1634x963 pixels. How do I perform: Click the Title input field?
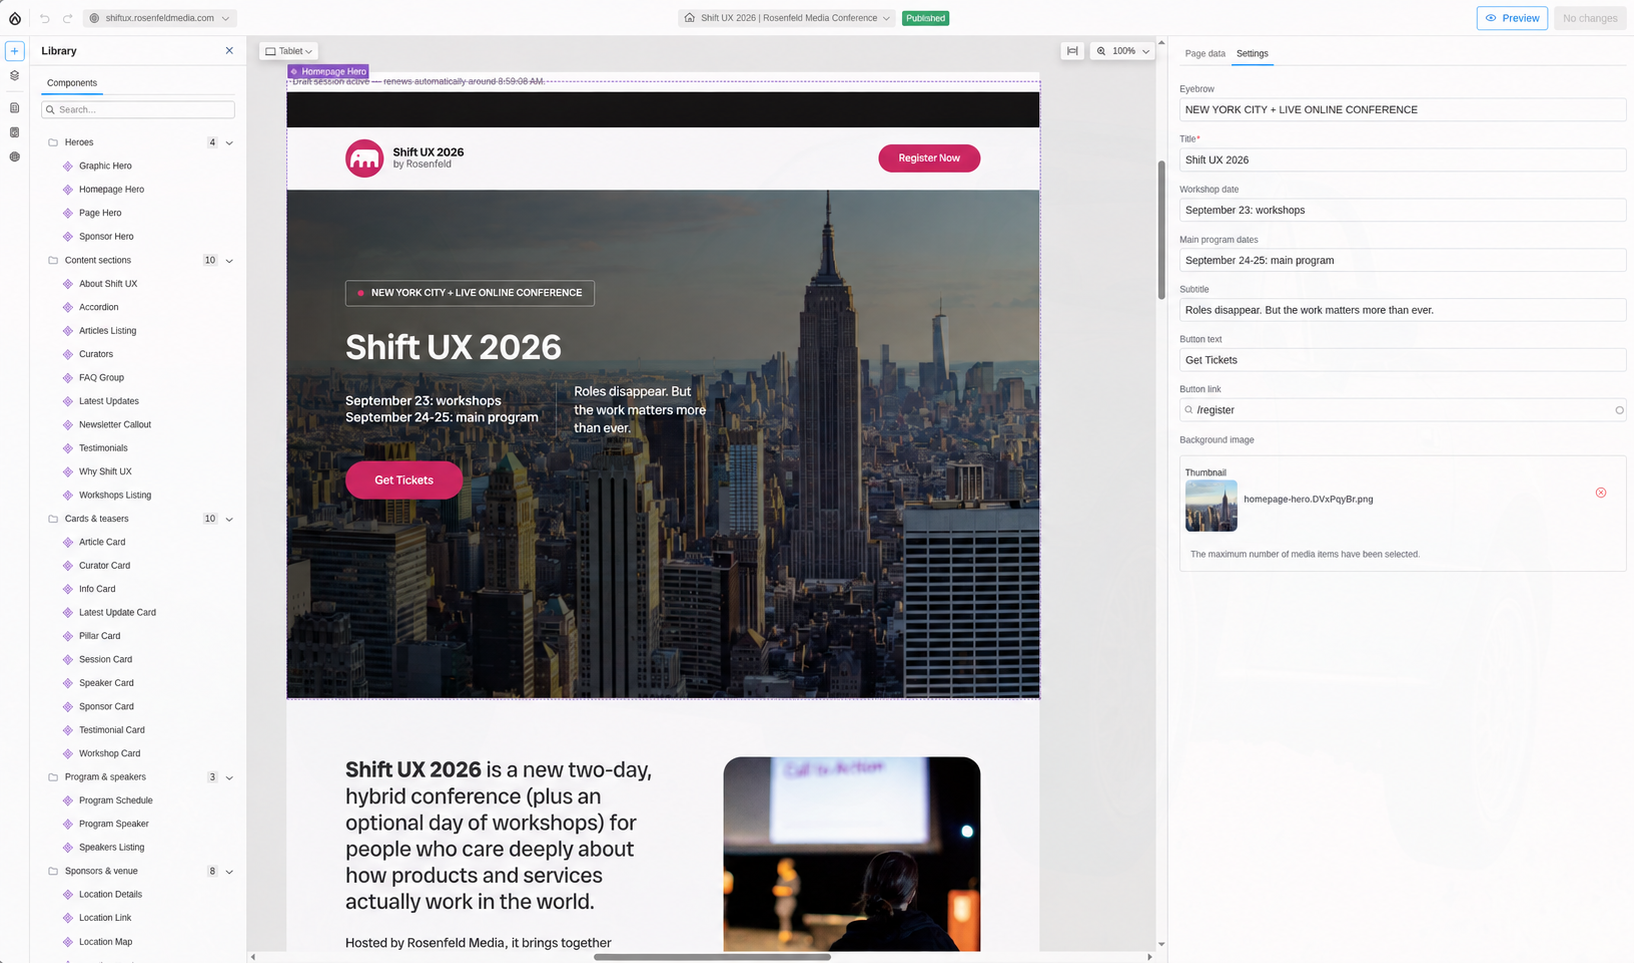(x=1402, y=160)
